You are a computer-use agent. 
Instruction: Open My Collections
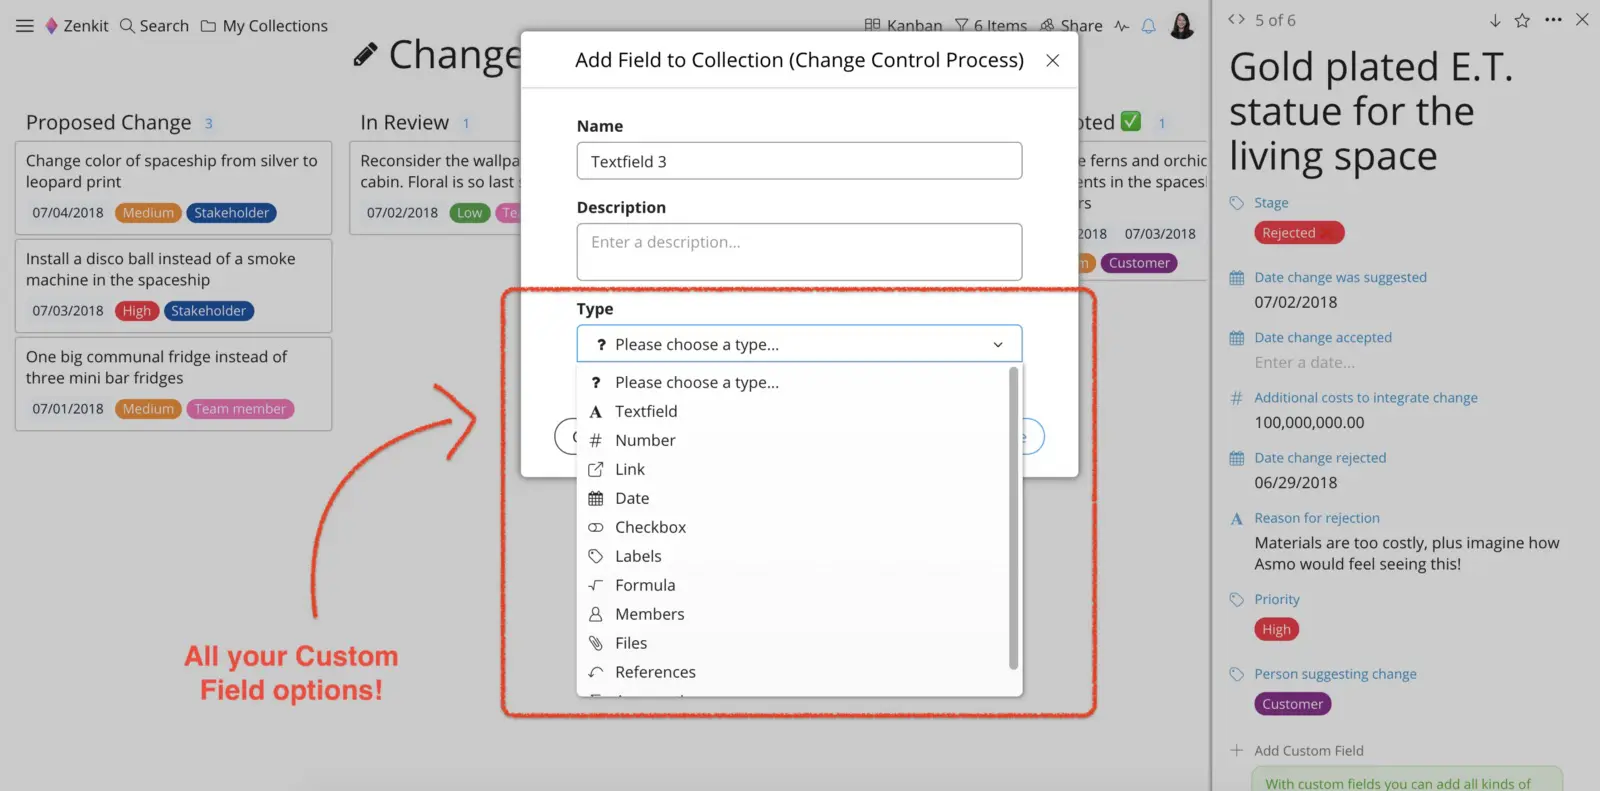pos(264,26)
